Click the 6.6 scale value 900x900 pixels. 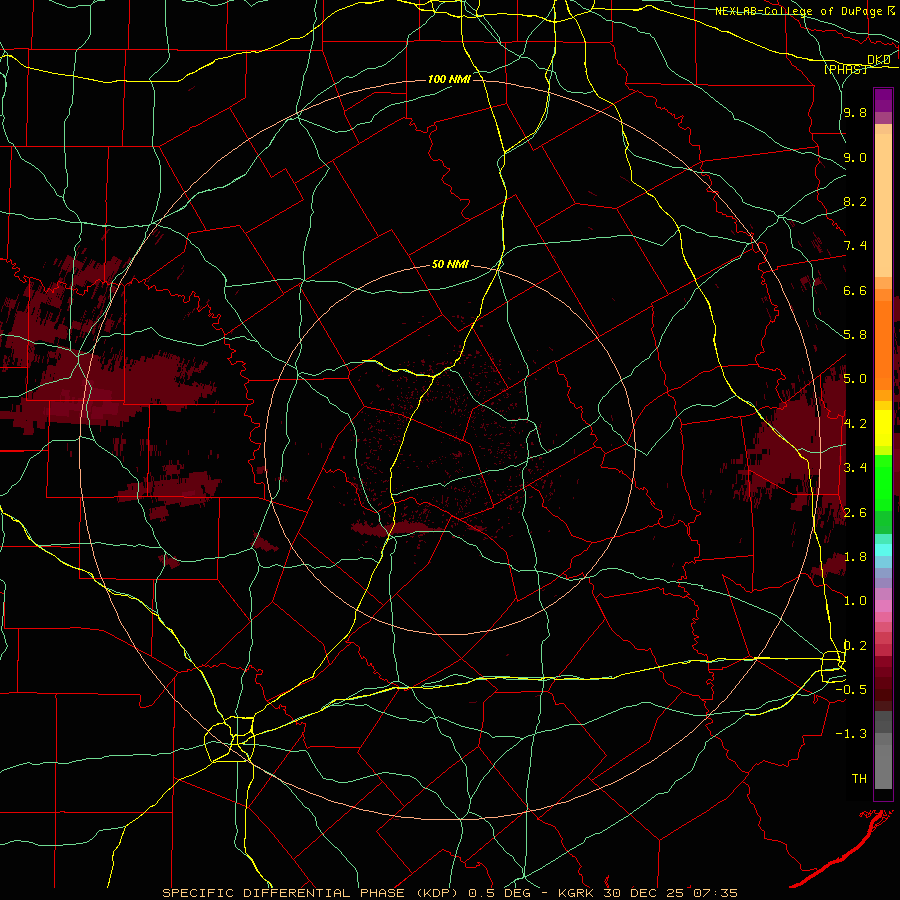(855, 290)
